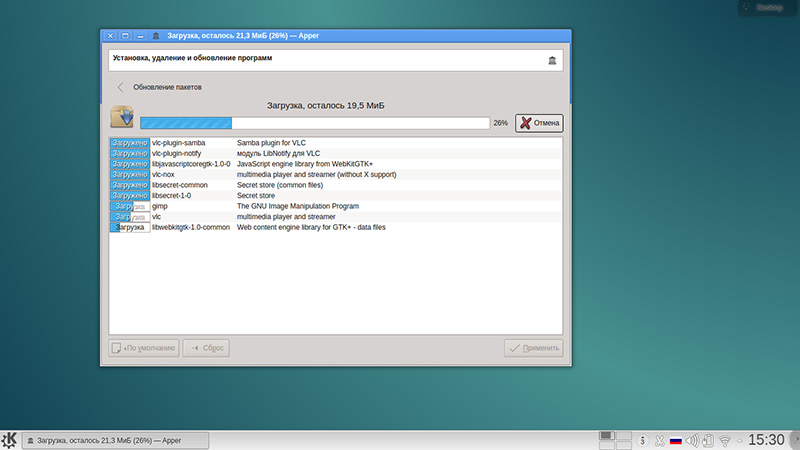Click the Russian flag keyboard layout indicator
The image size is (800, 450).
point(676,440)
